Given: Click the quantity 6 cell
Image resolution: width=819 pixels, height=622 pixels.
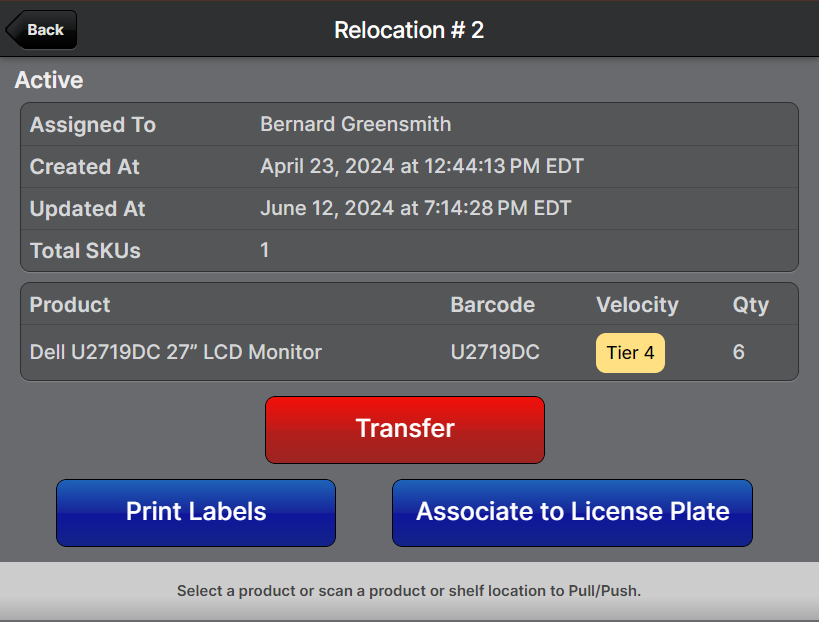Looking at the screenshot, I should pos(739,352).
